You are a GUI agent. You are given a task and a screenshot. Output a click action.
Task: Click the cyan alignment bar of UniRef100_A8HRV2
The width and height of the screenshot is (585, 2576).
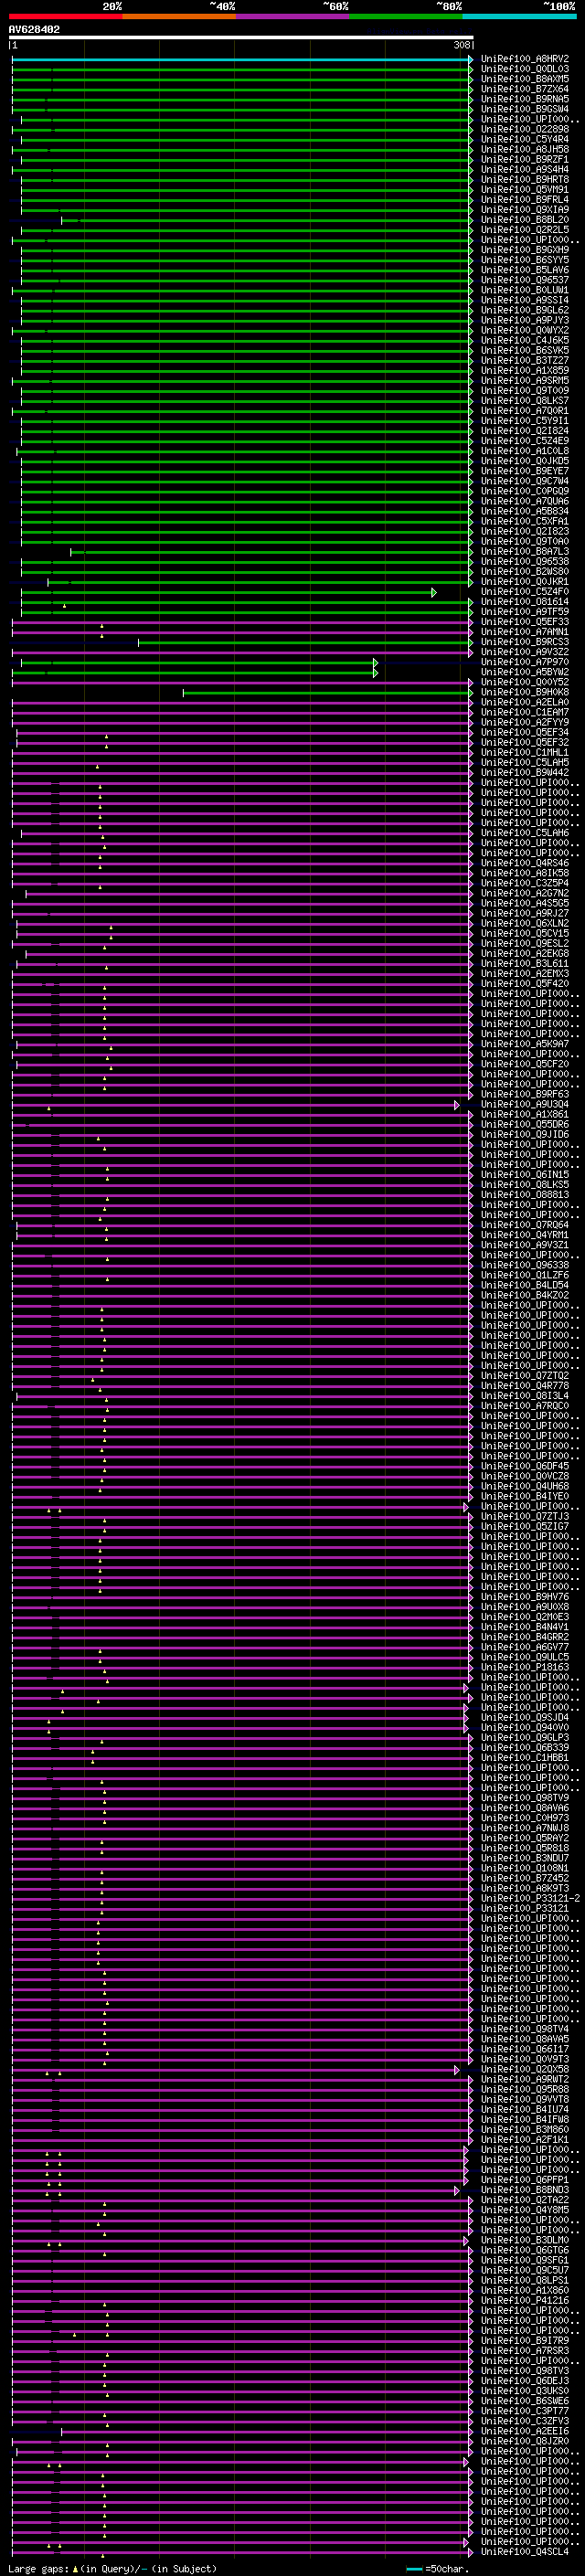[x=241, y=59]
